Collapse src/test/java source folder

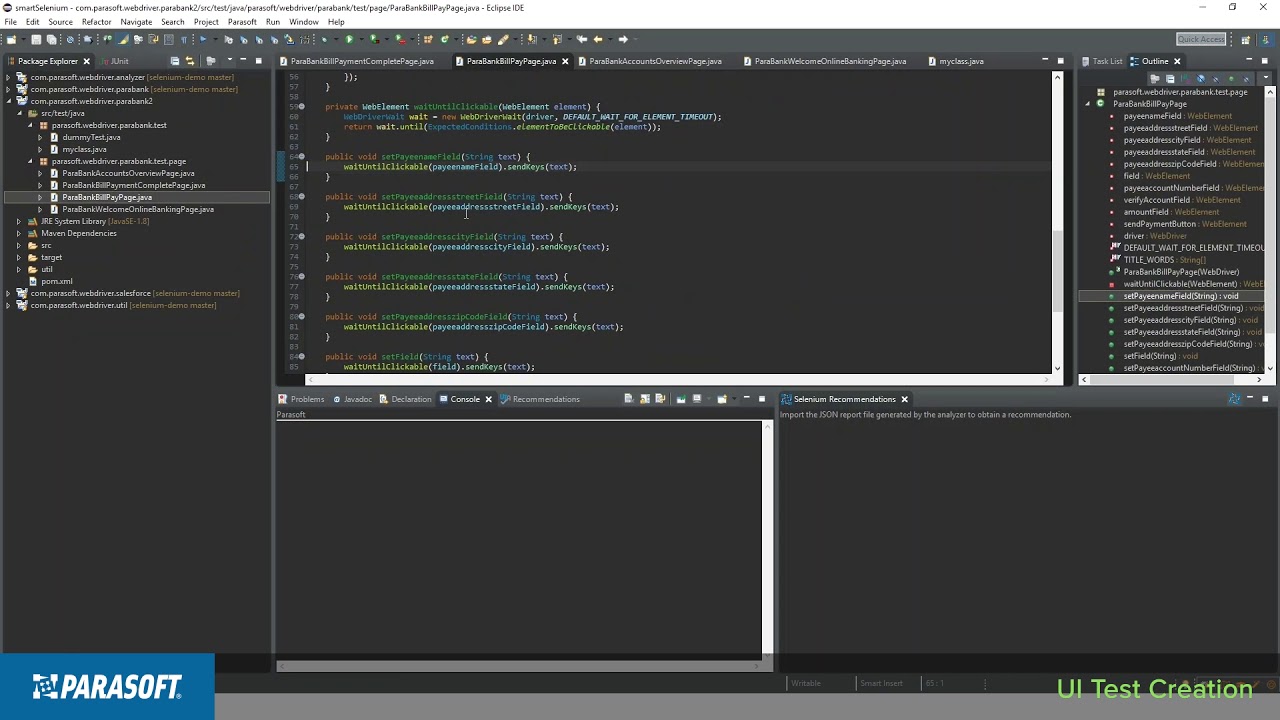[x=19, y=113]
